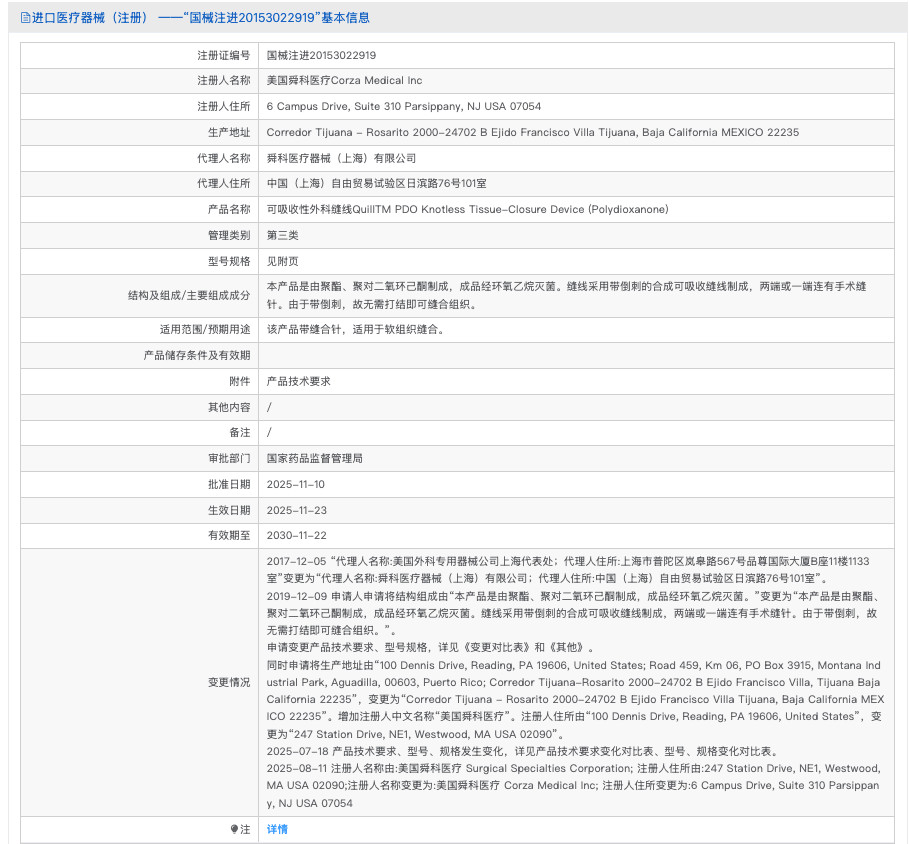Open the 详情 link
This screenshot has width=909, height=844.
277,829
